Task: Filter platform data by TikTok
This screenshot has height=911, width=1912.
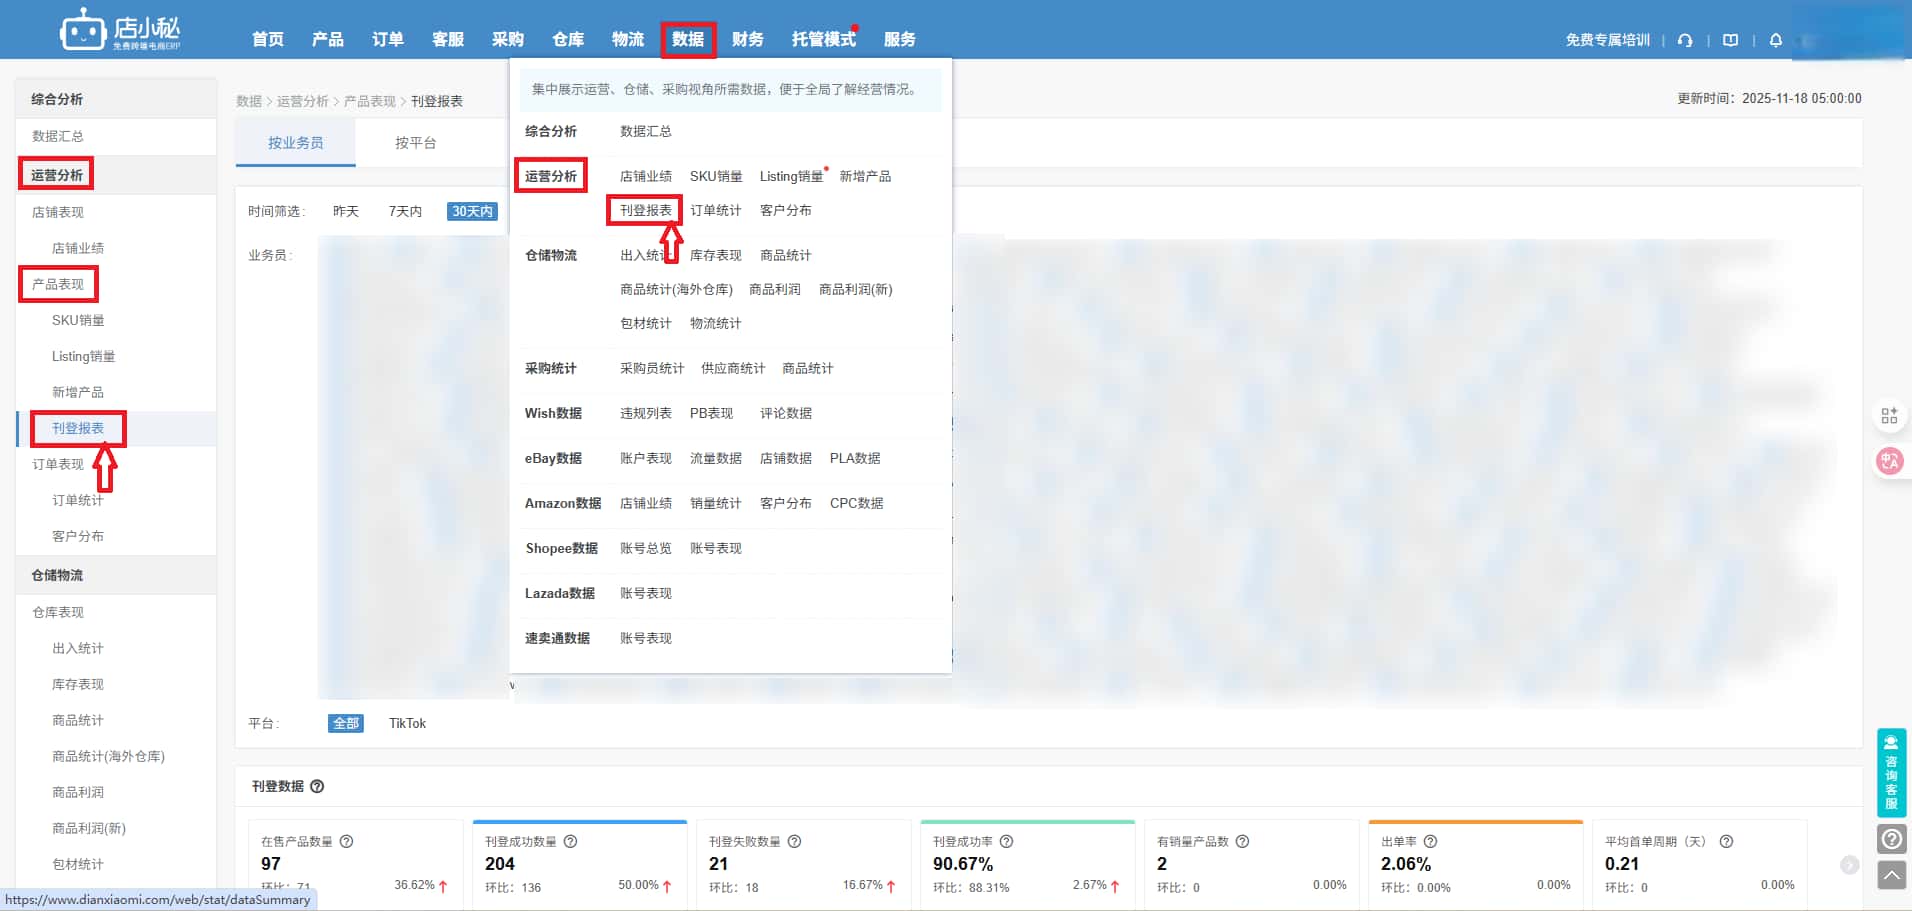Action: [406, 723]
